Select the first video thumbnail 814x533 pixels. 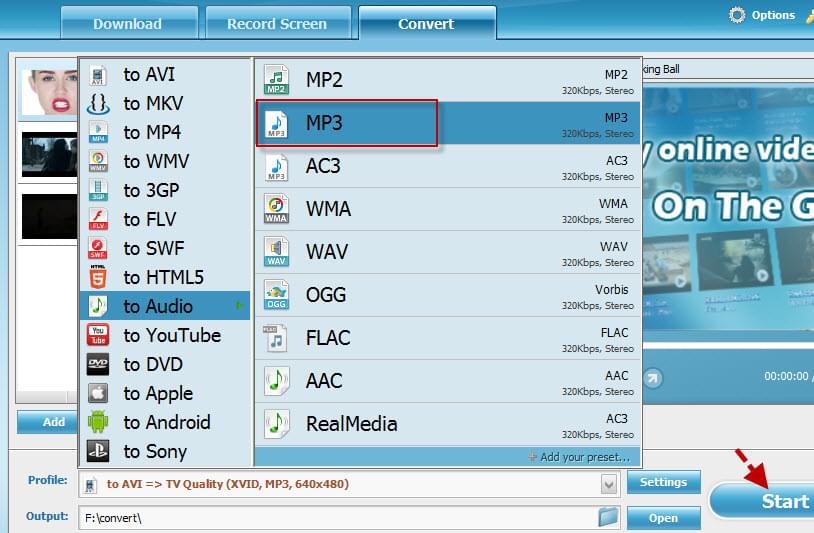click(x=50, y=92)
